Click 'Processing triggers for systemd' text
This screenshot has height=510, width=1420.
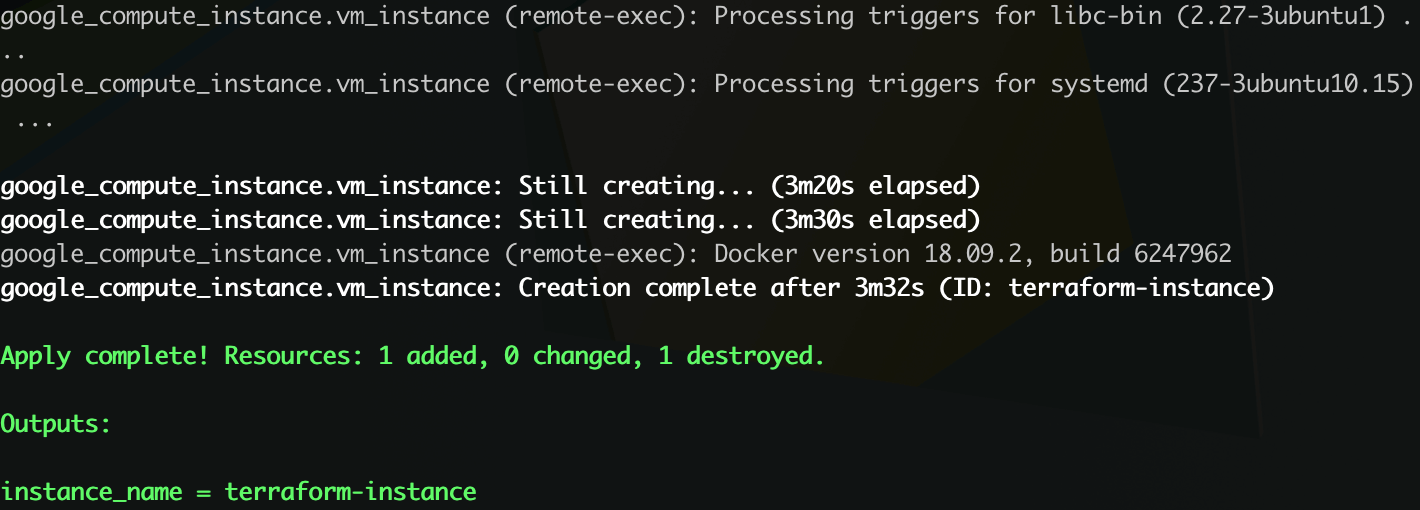931,84
